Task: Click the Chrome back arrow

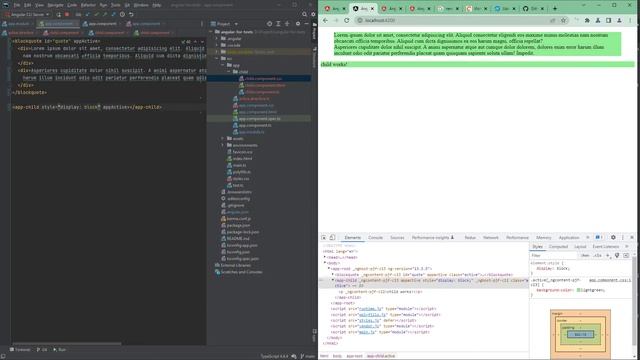Action: [325, 20]
